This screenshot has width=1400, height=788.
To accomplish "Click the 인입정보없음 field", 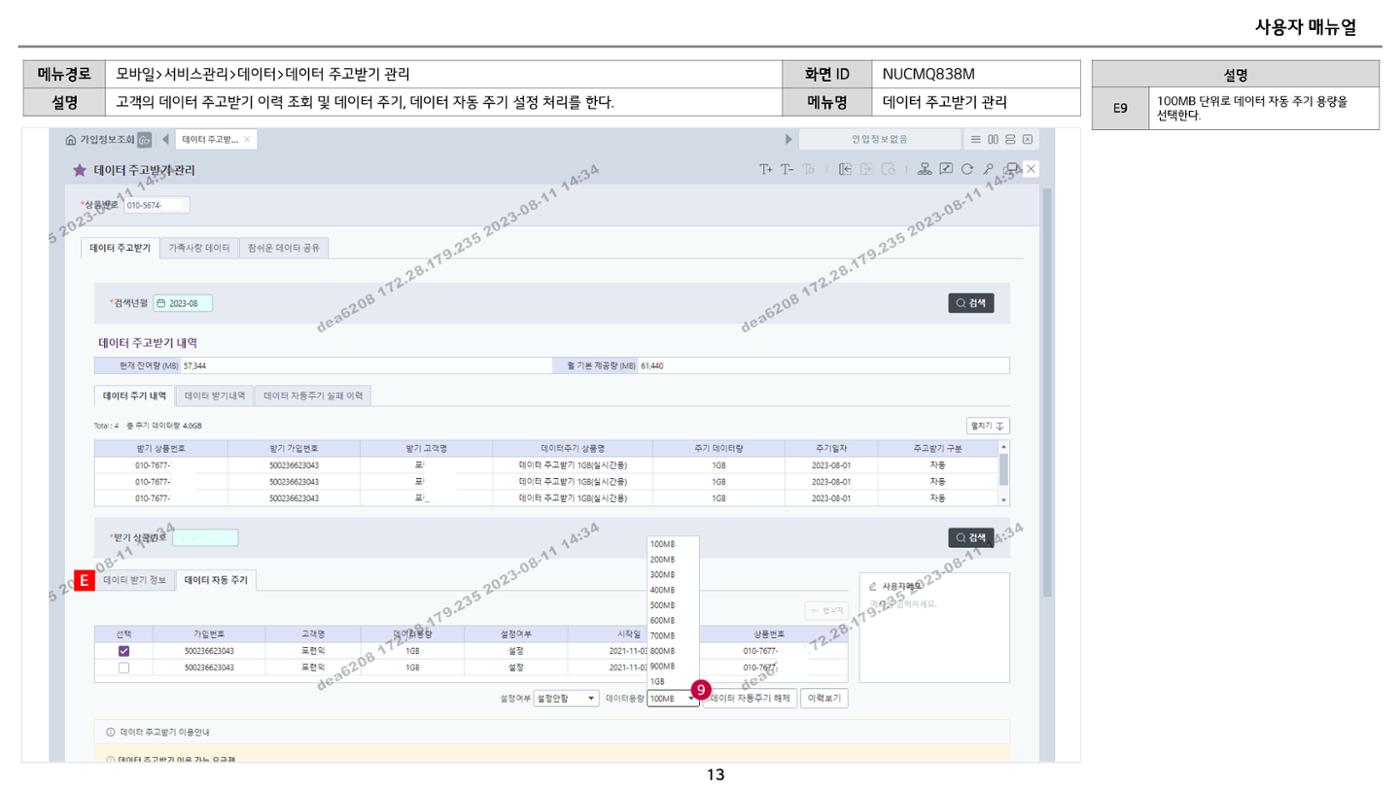I will click(880, 139).
